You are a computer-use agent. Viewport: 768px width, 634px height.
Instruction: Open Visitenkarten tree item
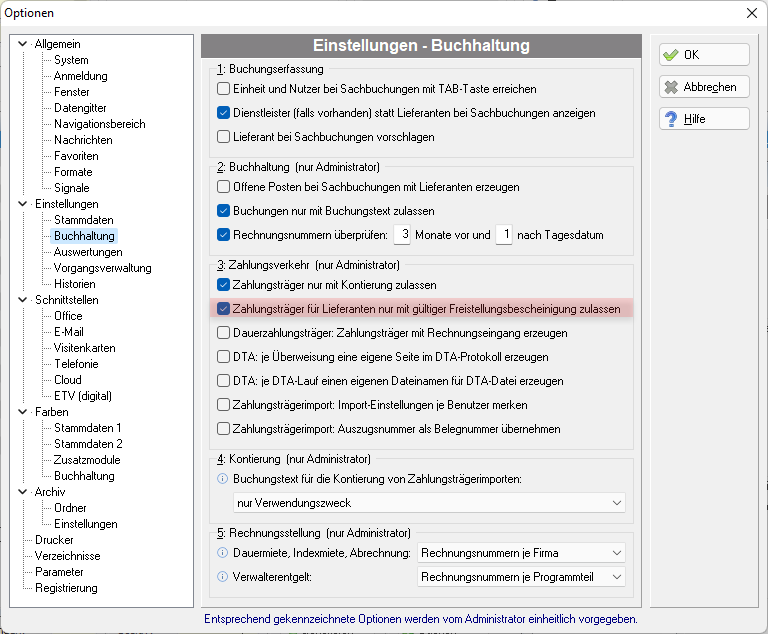84,348
